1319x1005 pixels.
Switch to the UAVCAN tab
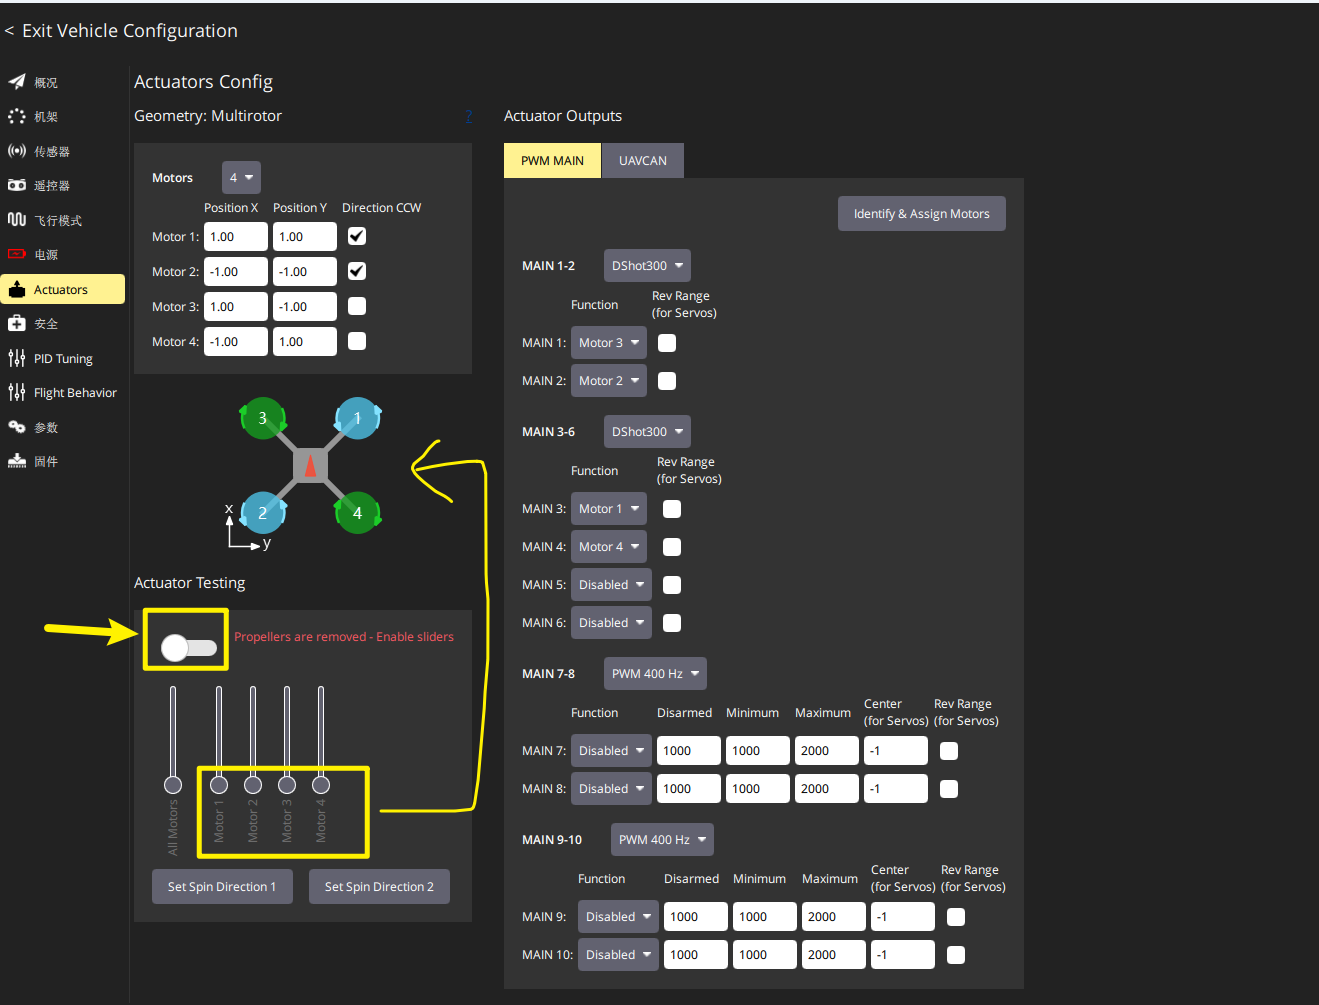pos(643,161)
